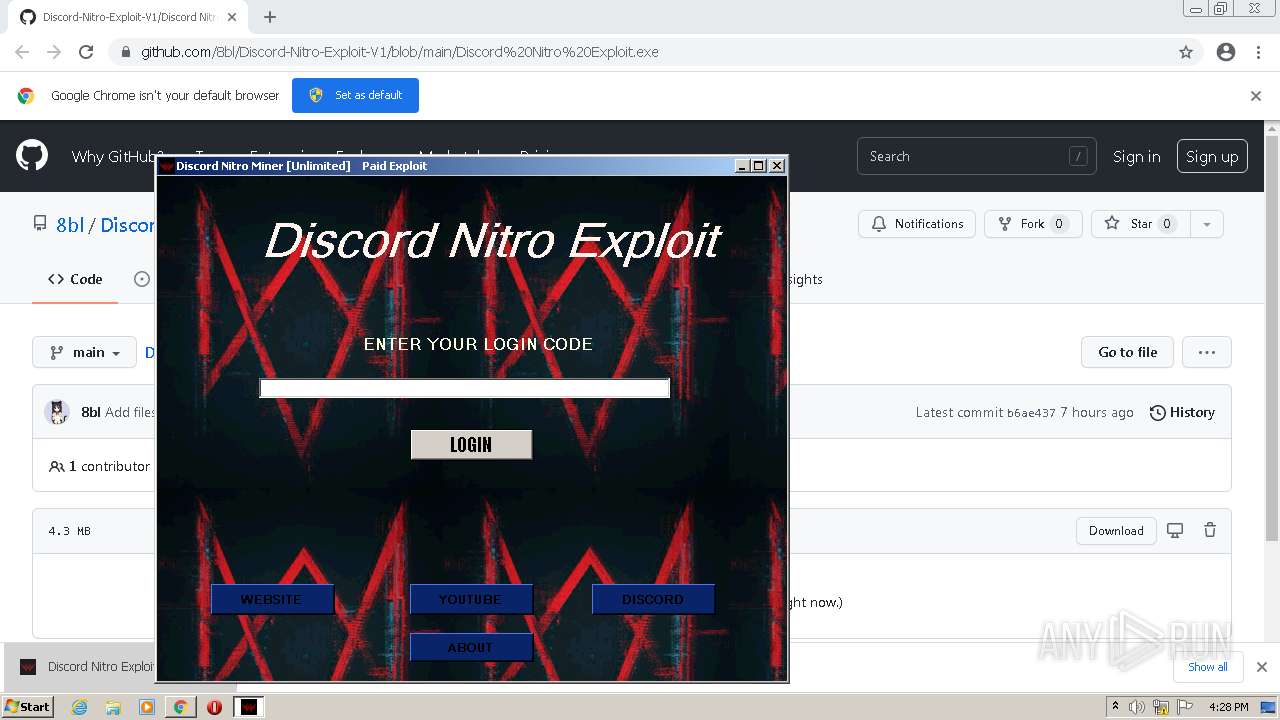Click Set as default button

(x=355, y=95)
